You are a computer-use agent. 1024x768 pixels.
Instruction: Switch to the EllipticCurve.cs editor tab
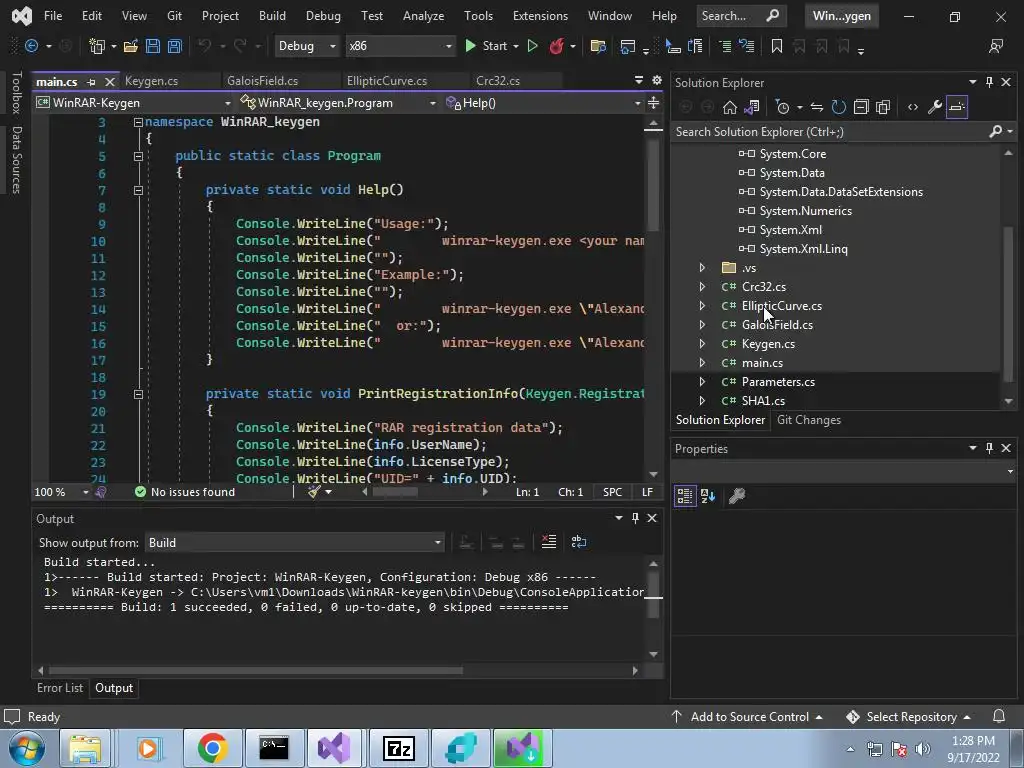click(387, 81)
